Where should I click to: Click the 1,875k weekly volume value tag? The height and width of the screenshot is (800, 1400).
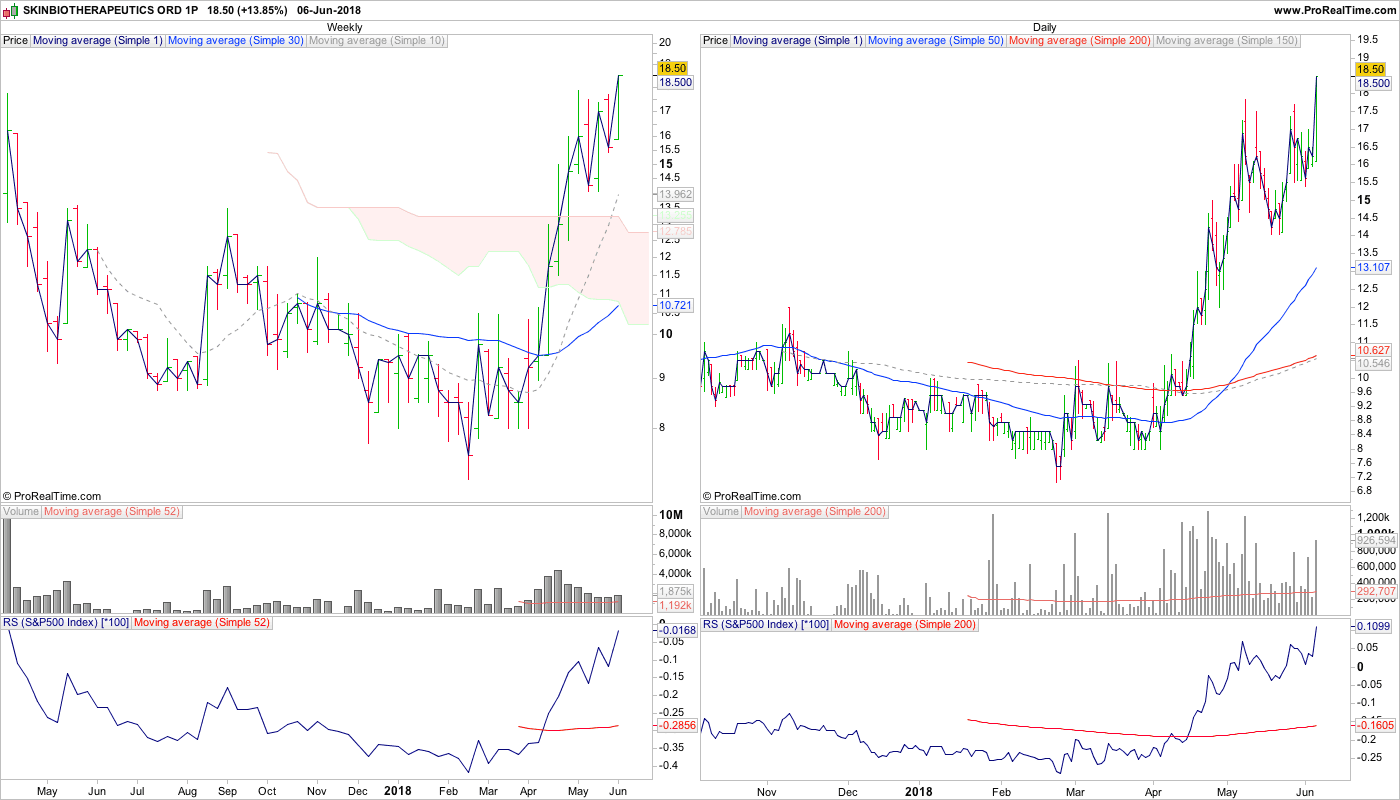pyautogui.click(x=675, y=591)
